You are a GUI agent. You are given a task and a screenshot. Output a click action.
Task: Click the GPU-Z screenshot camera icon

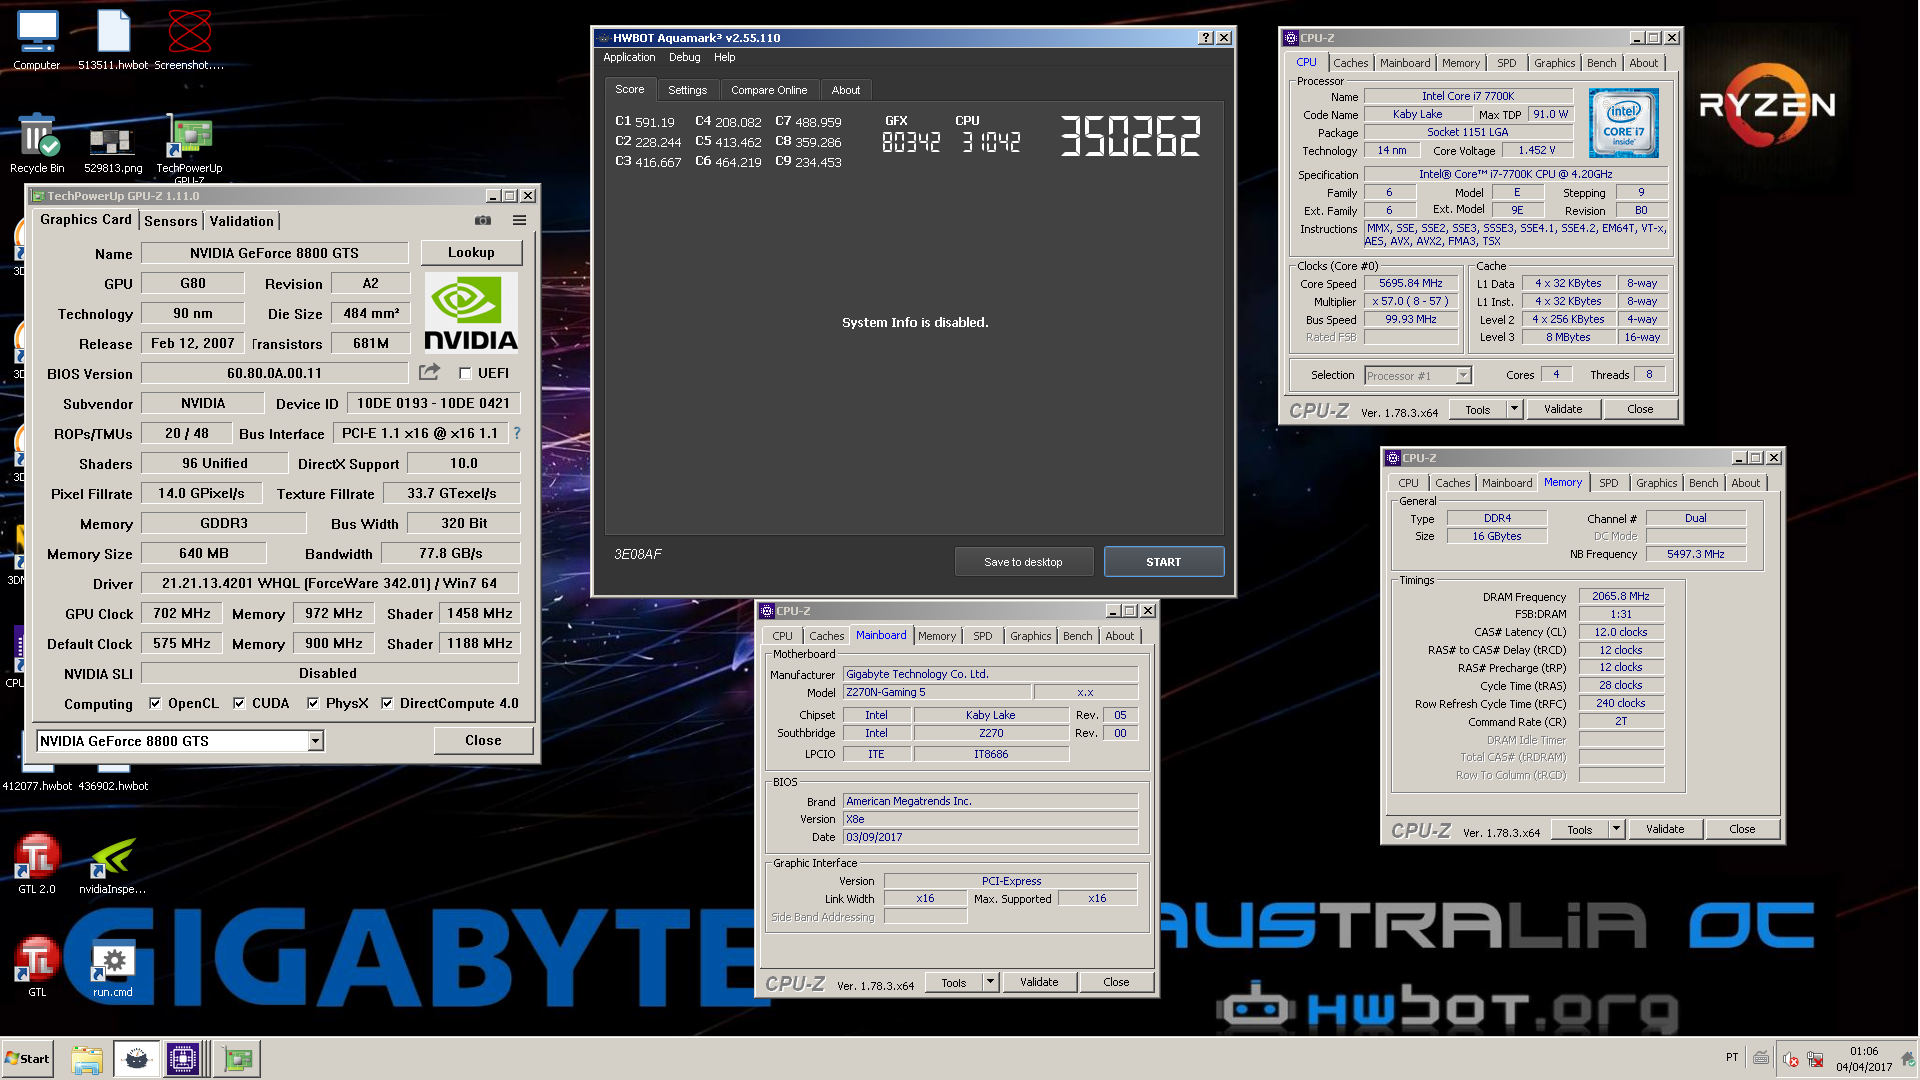(483, 220)
